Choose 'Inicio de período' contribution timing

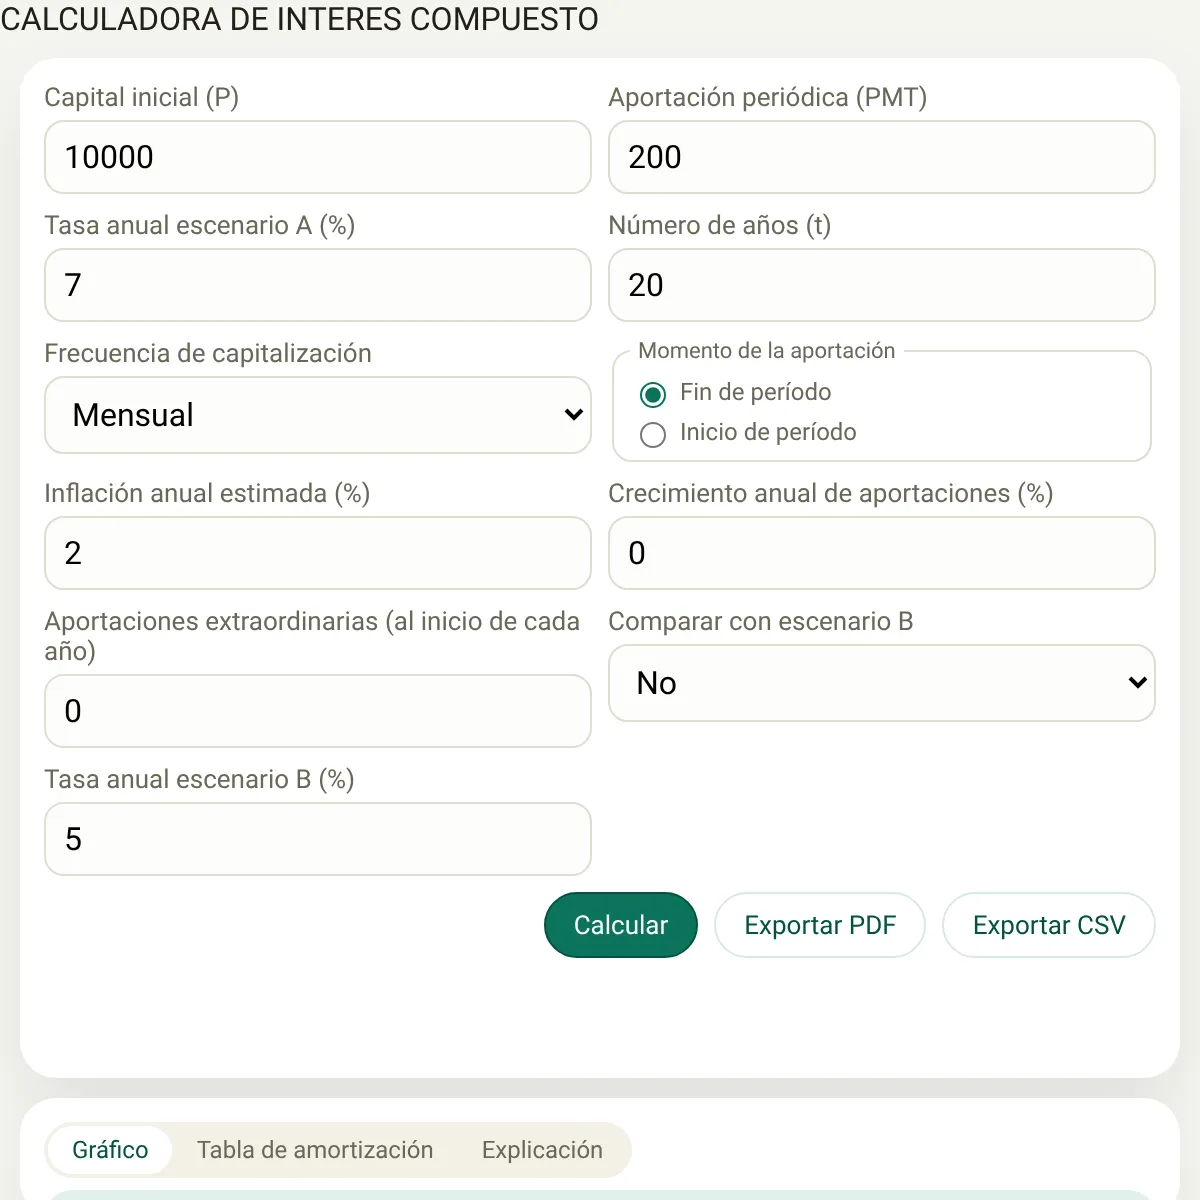click(653, 435)
